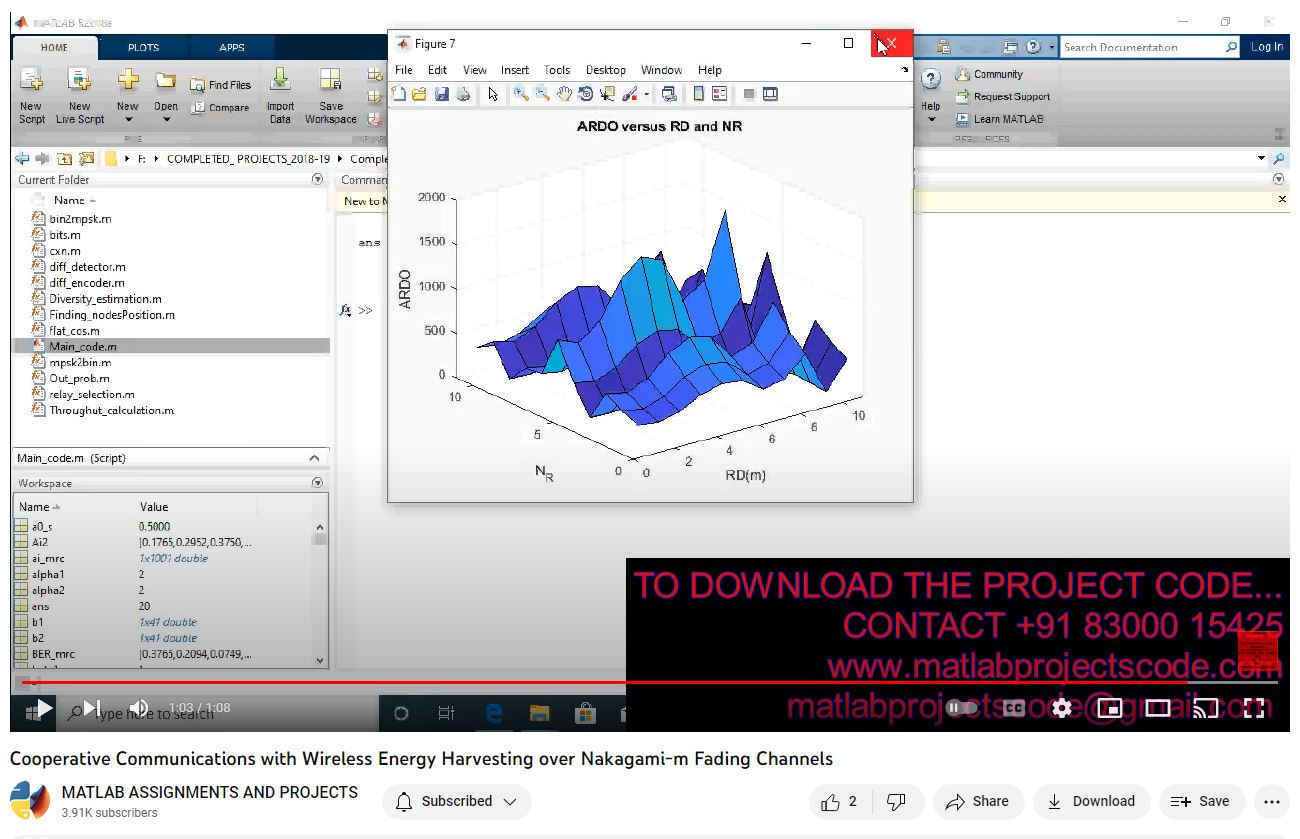1300x839 pixels.
Task: Select the Rotate 3D tool
Action: click(586, 94)
